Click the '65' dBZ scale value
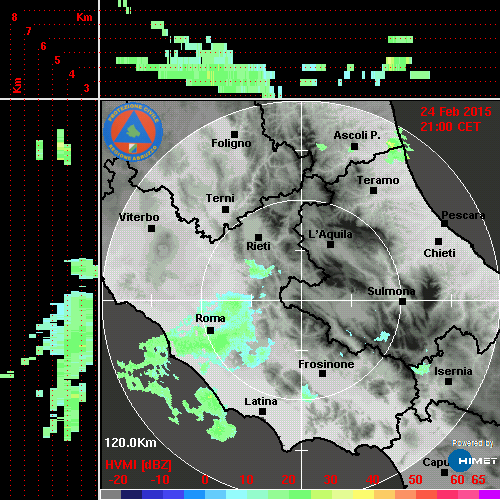Viewport: 500px width, 500px height. [x=478, y=480]
